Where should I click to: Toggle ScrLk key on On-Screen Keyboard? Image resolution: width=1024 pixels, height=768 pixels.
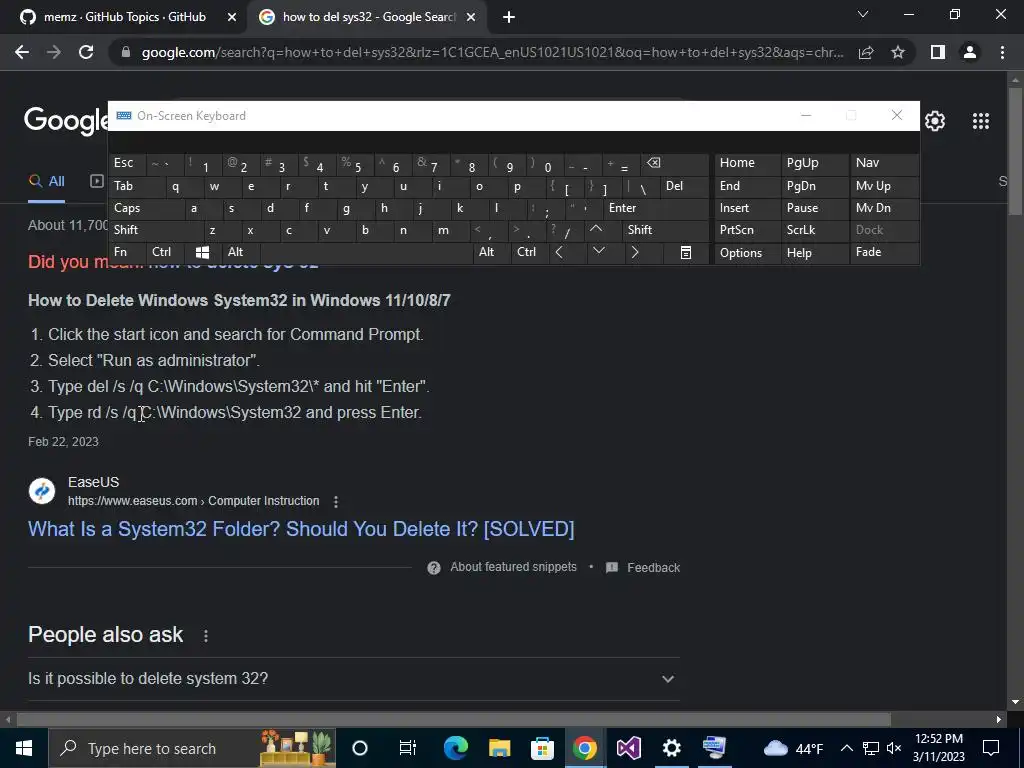tap(814, 230)
